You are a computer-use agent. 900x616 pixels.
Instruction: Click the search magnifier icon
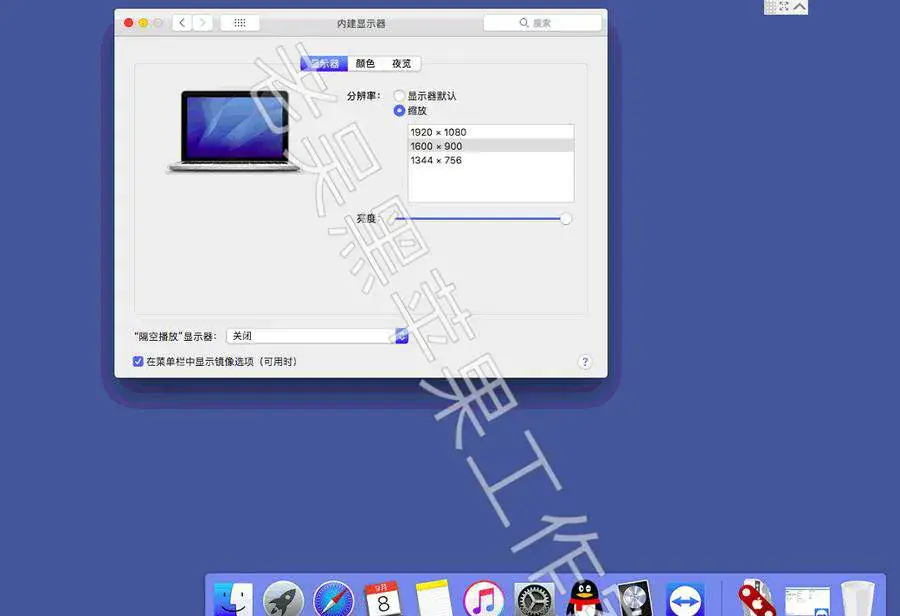pos(523,22)
